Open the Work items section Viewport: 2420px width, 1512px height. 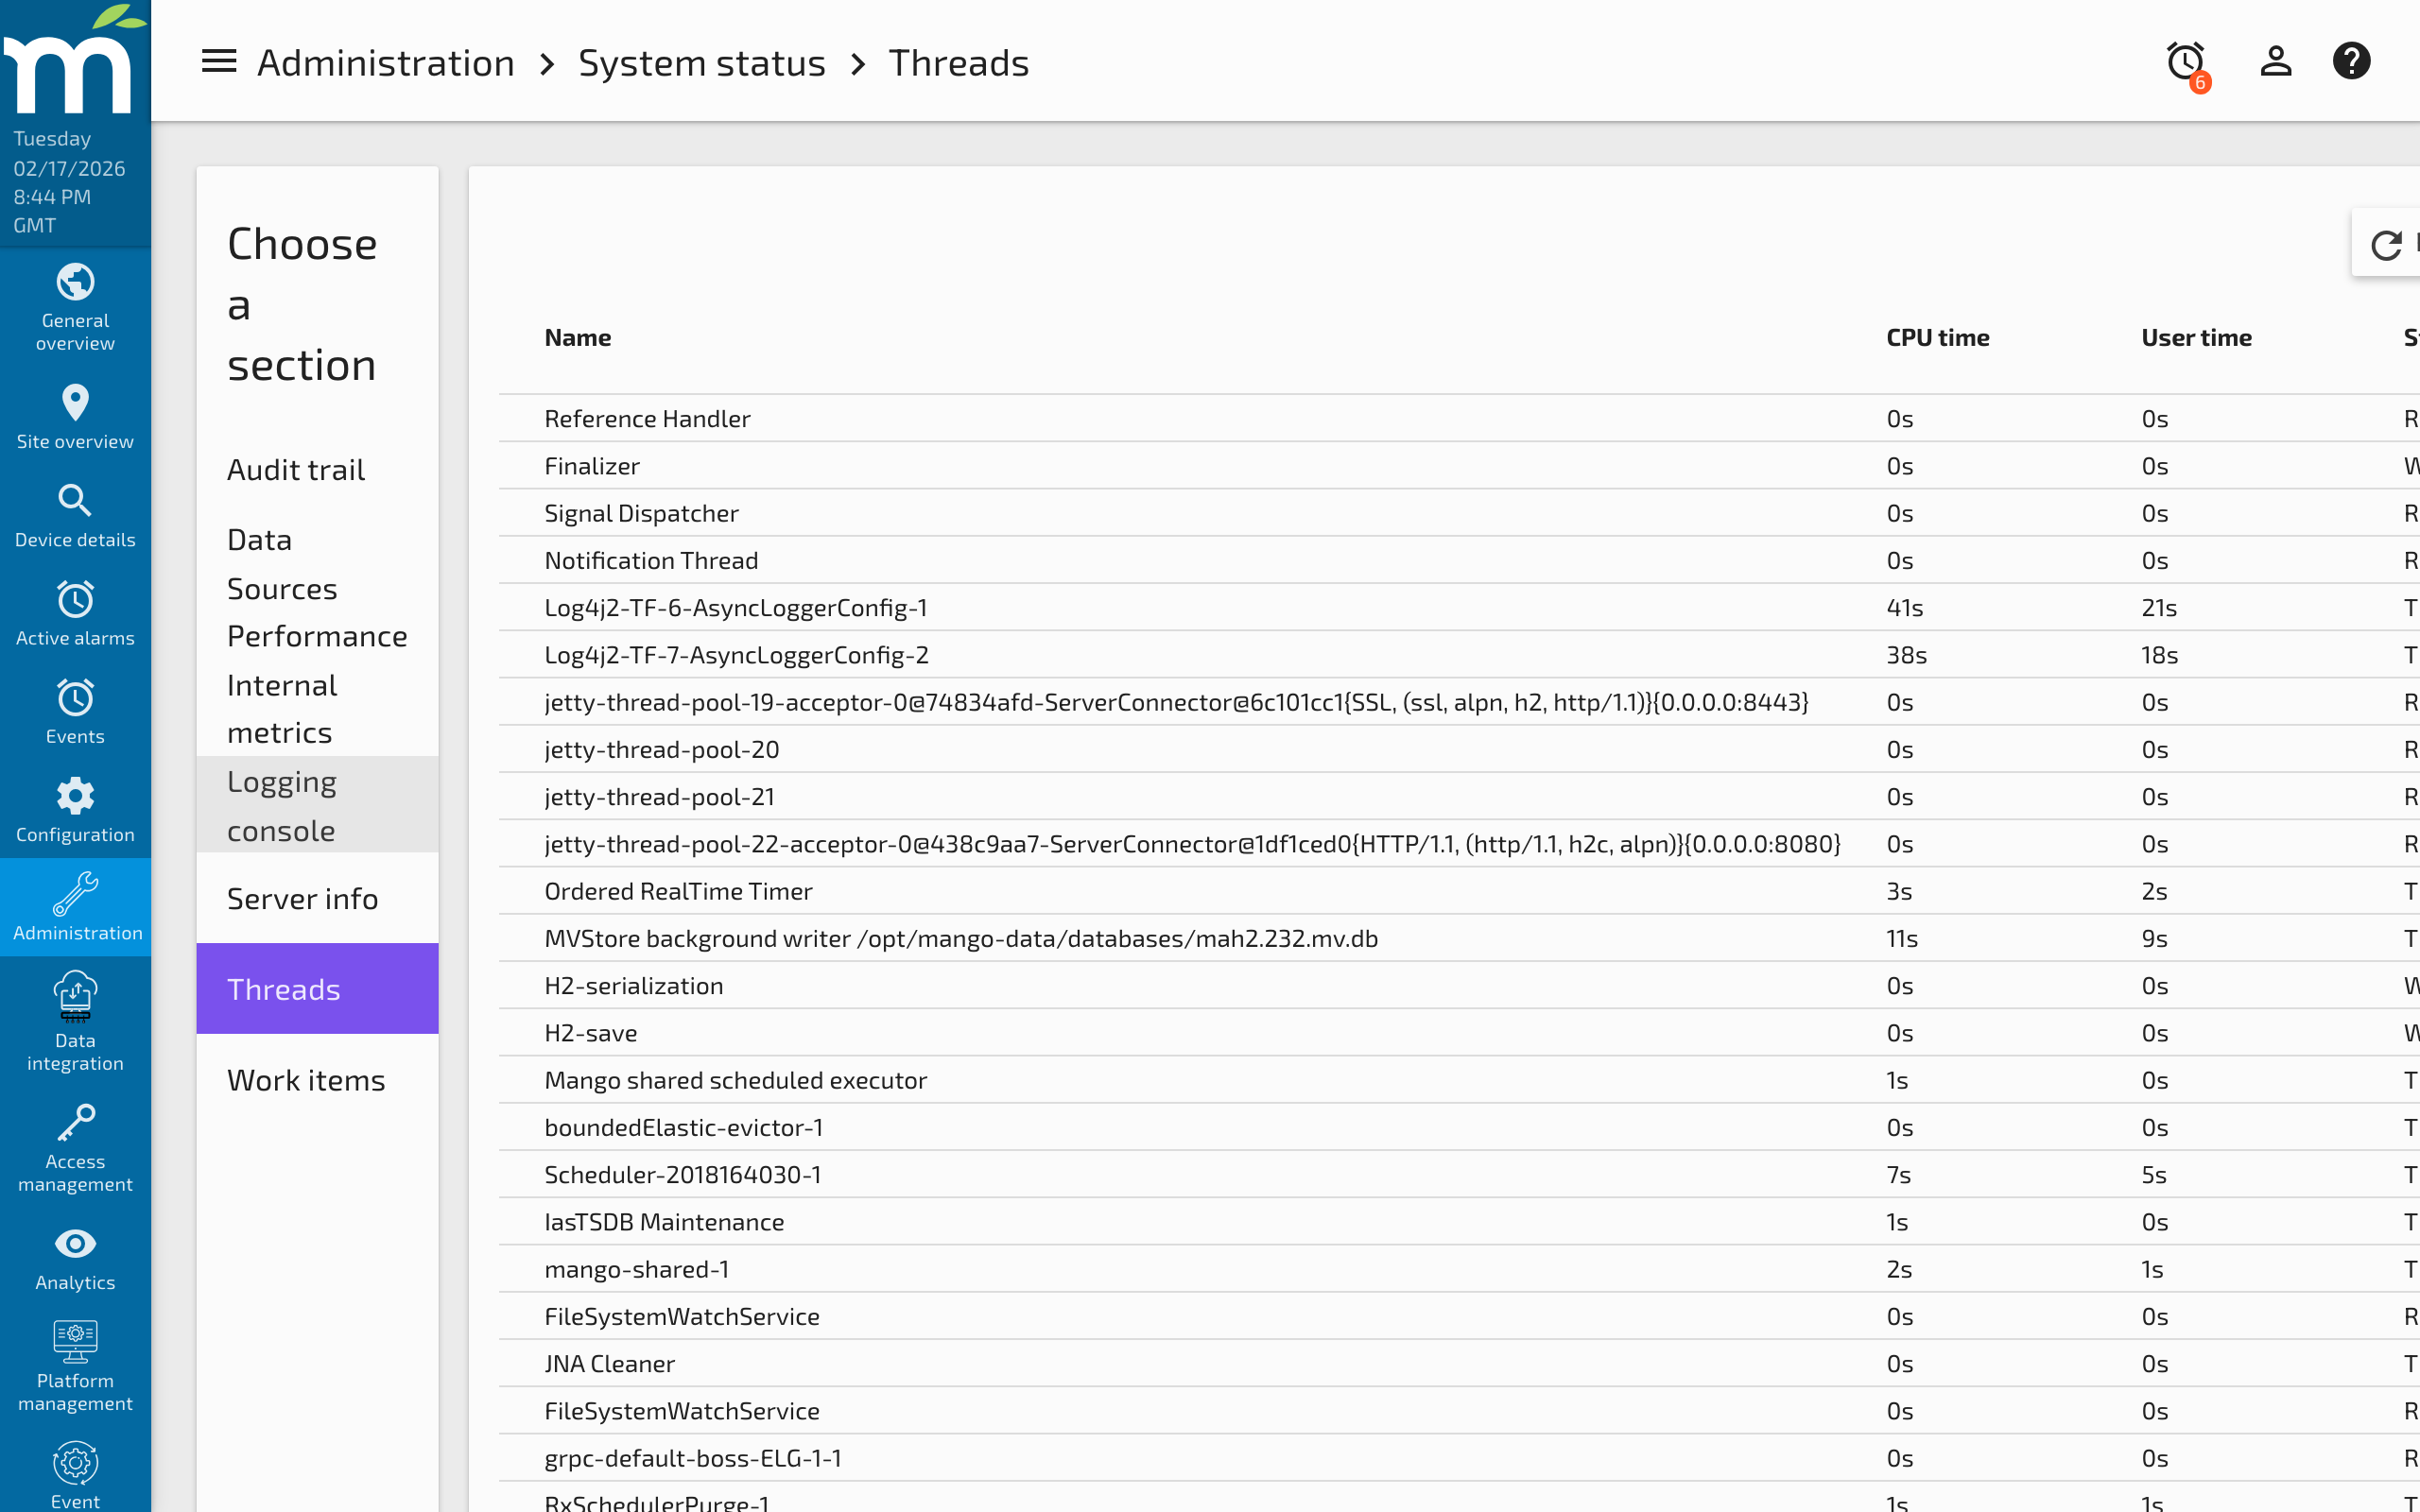pyautogui.click(x=306, y=1079)
